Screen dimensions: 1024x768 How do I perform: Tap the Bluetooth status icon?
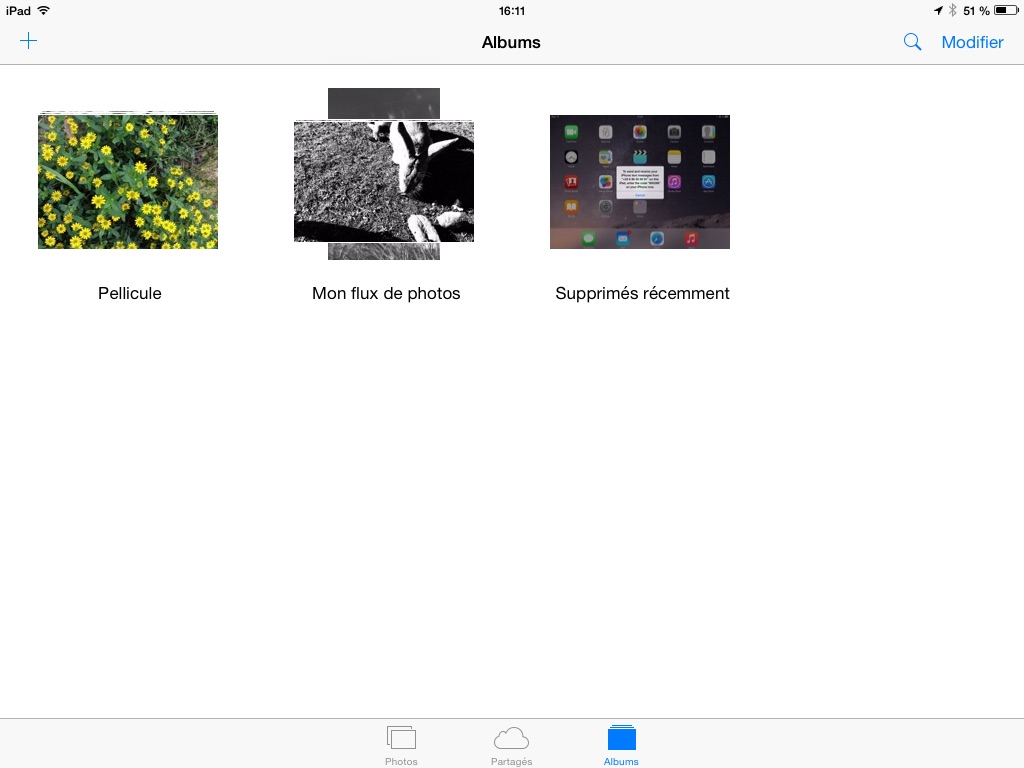pos(952,10)
